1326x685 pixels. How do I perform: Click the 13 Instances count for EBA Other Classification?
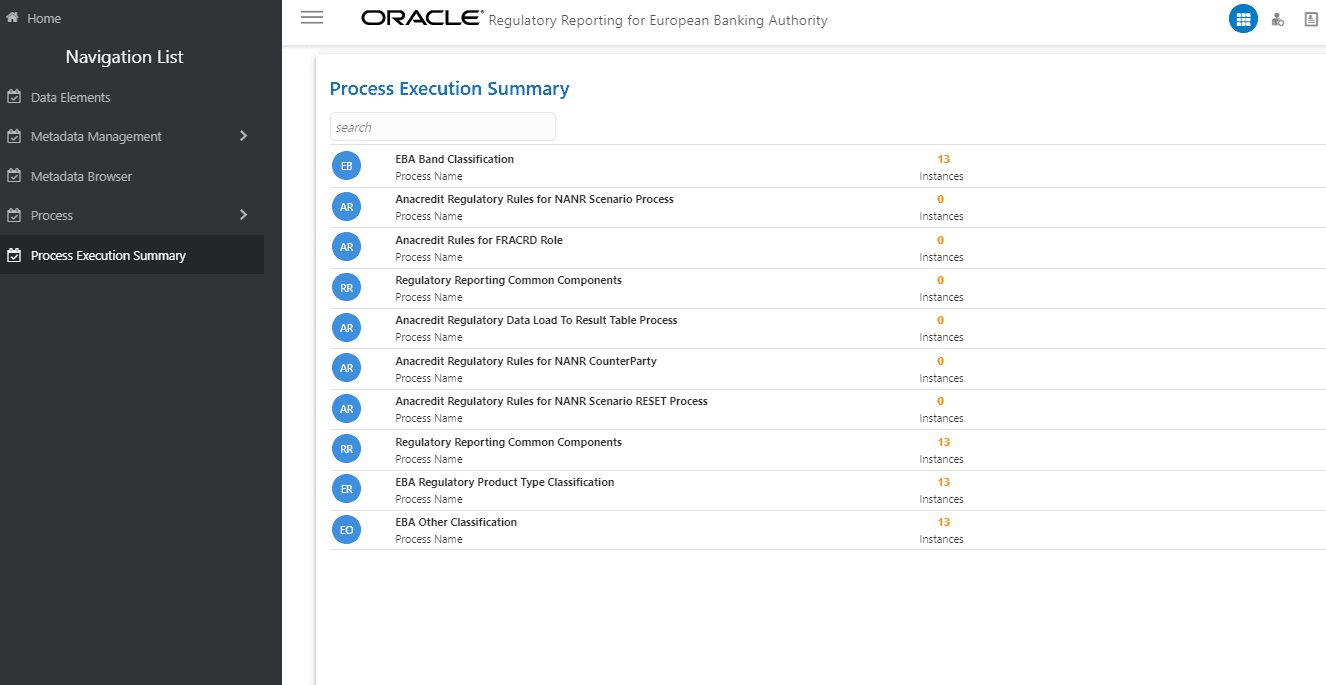point(940,529)
